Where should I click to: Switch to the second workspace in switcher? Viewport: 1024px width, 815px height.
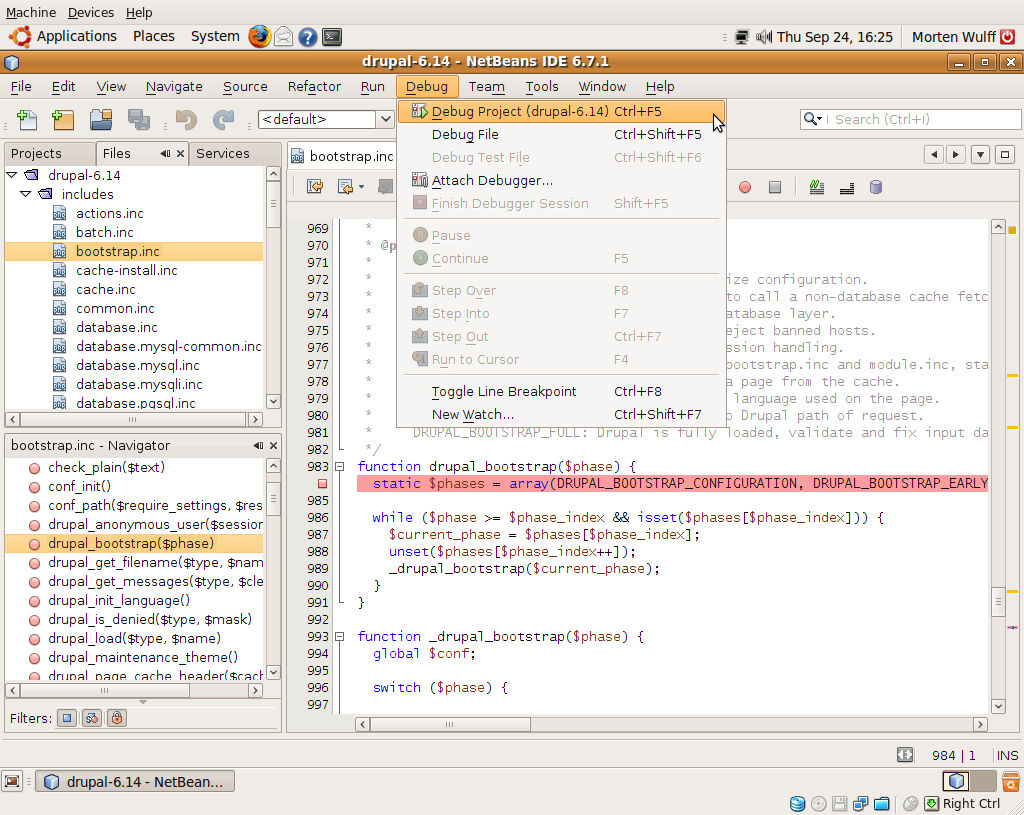click(x=983, y=781)
